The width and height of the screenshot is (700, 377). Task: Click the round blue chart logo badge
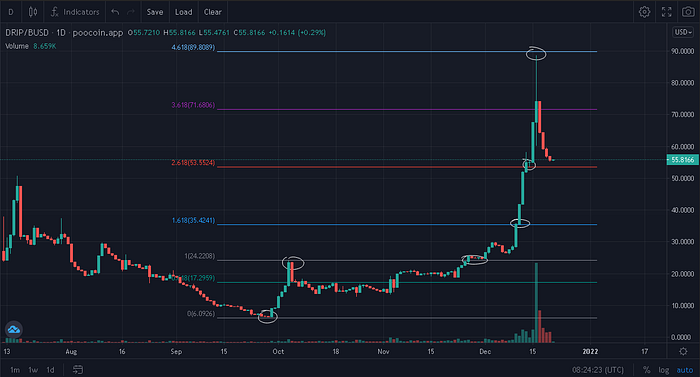tap(14, 330)
